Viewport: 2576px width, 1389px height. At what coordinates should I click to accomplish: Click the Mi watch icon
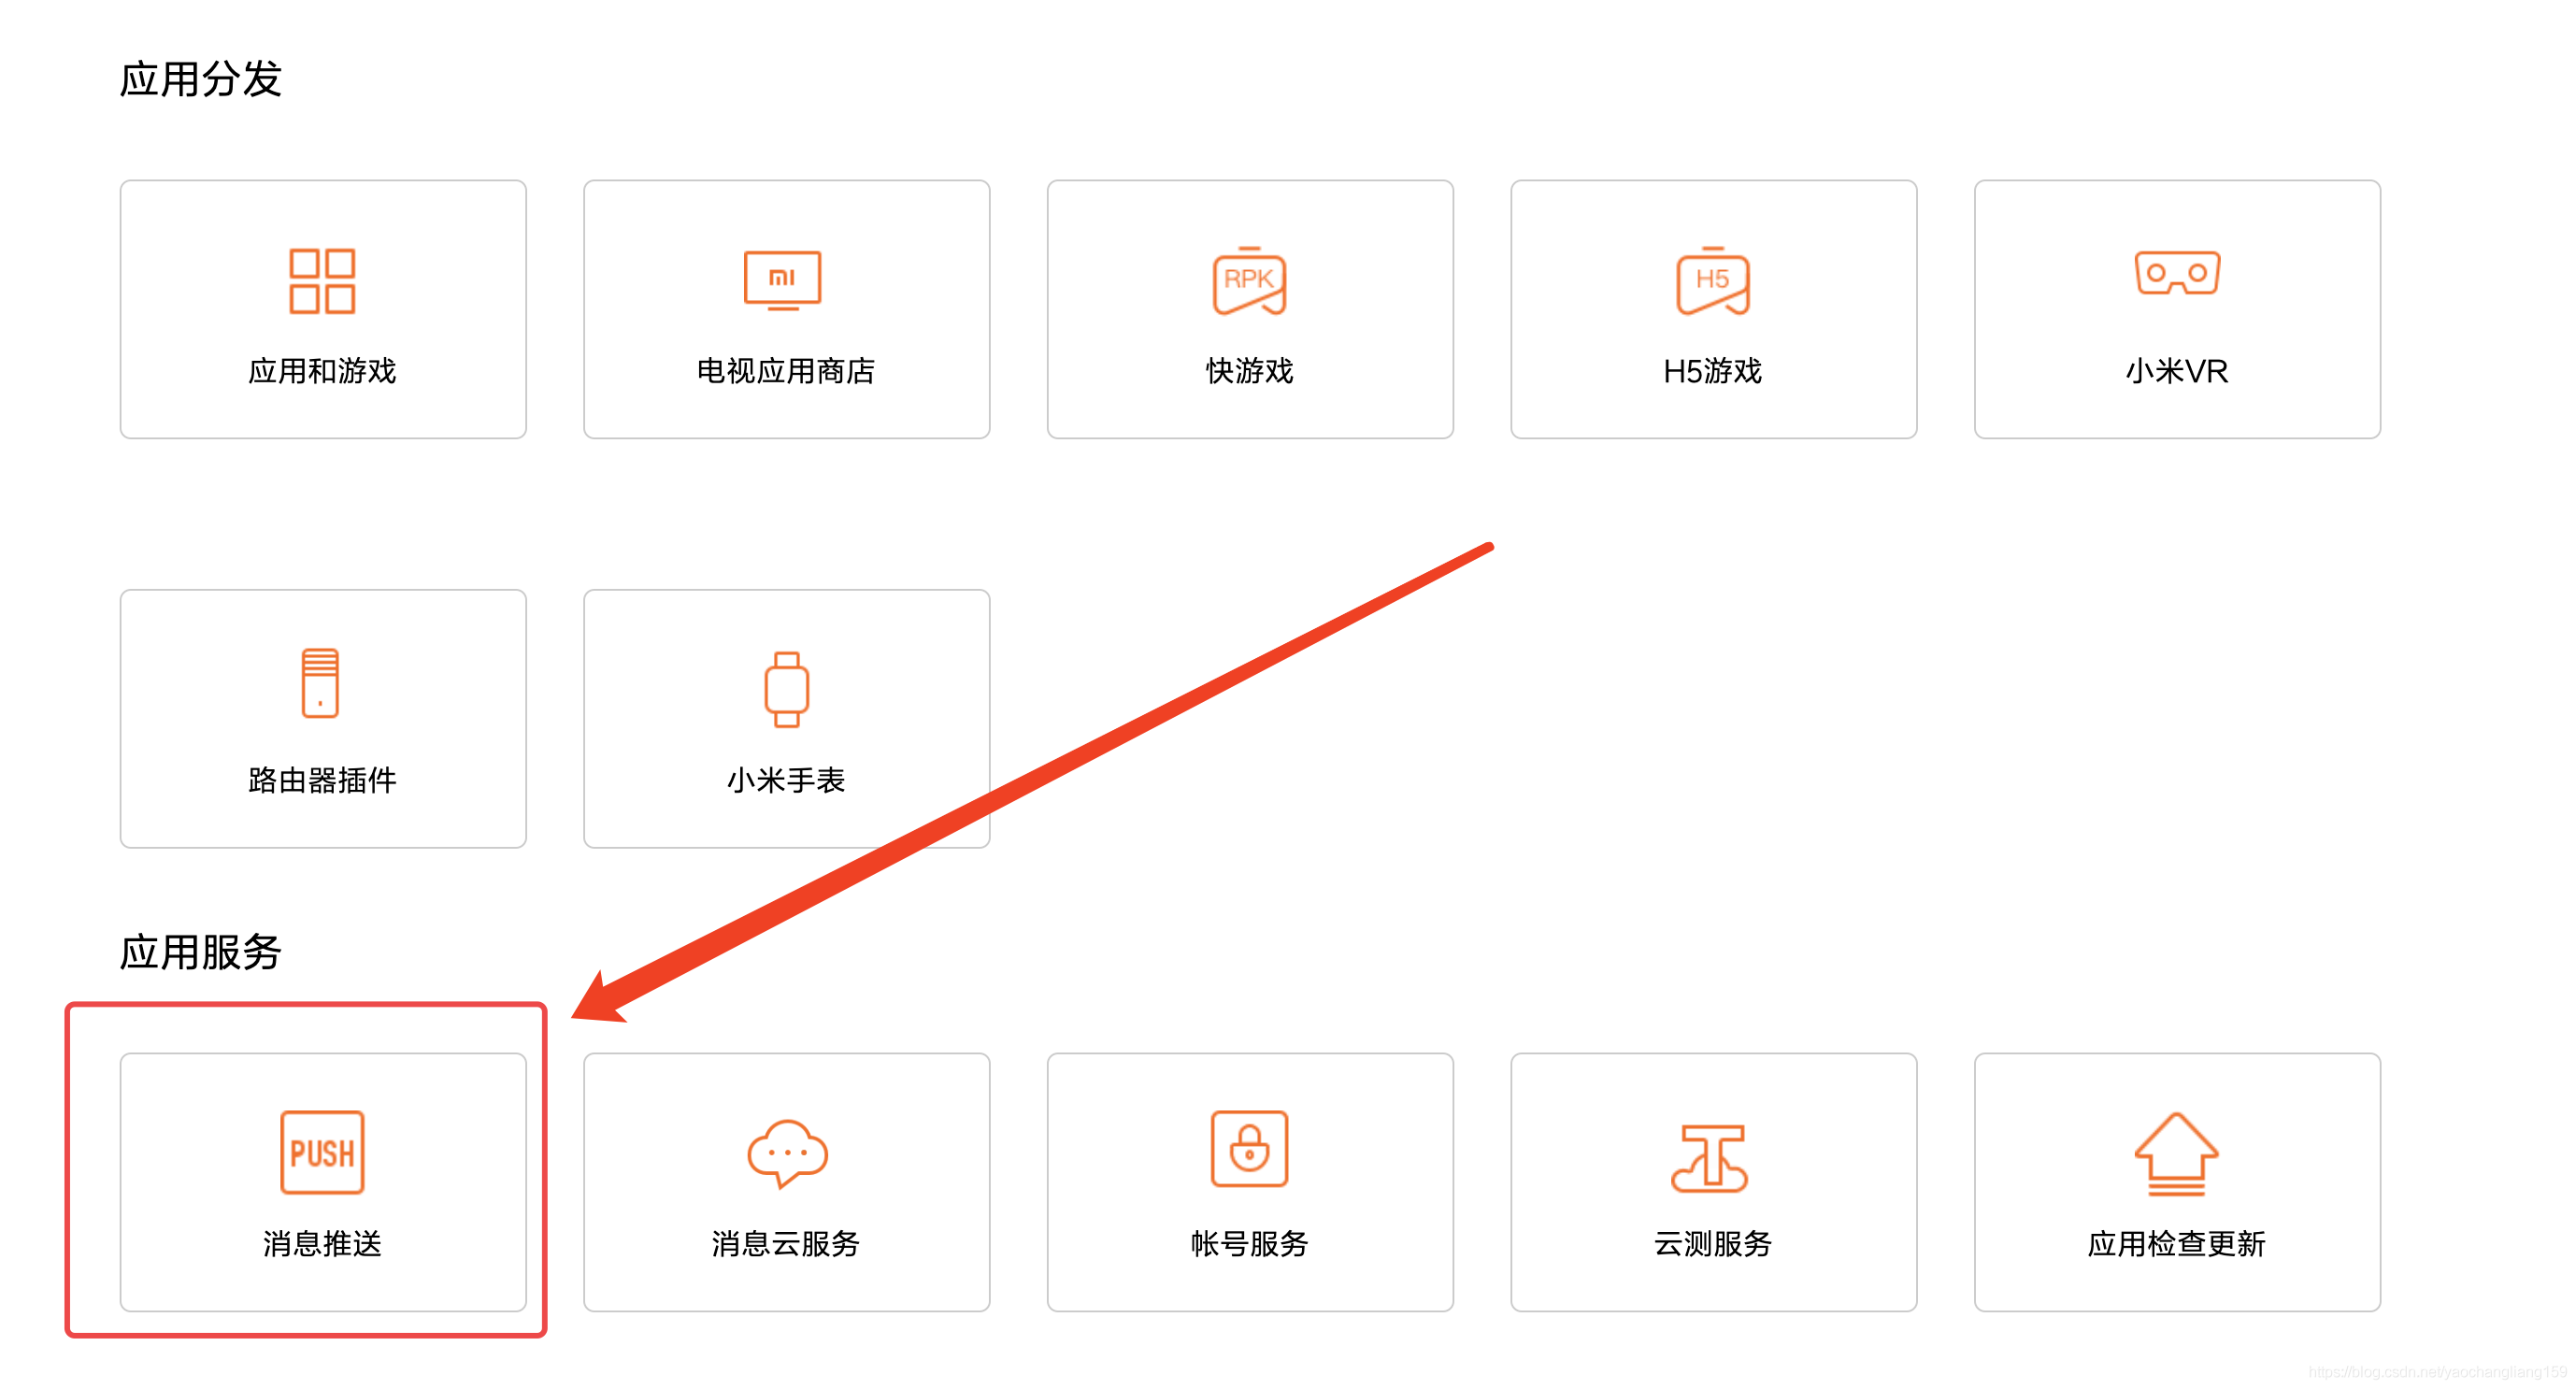(787, 689)
